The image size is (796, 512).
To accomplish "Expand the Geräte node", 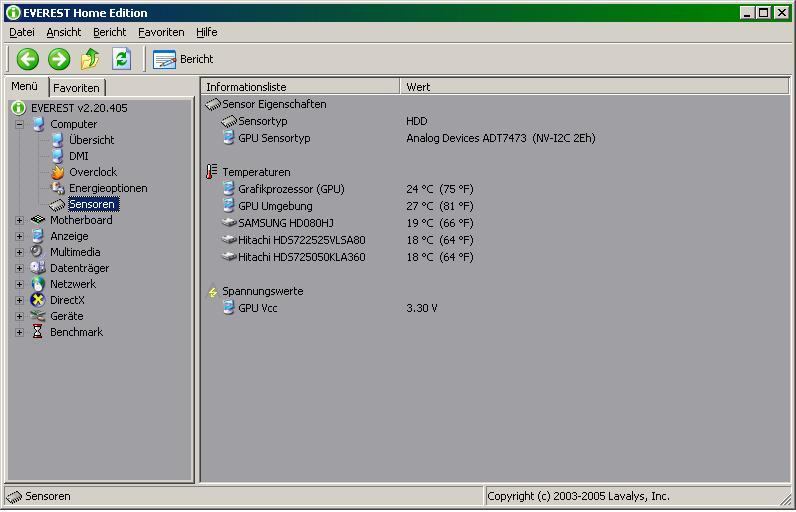I will (x=19, y=316).
